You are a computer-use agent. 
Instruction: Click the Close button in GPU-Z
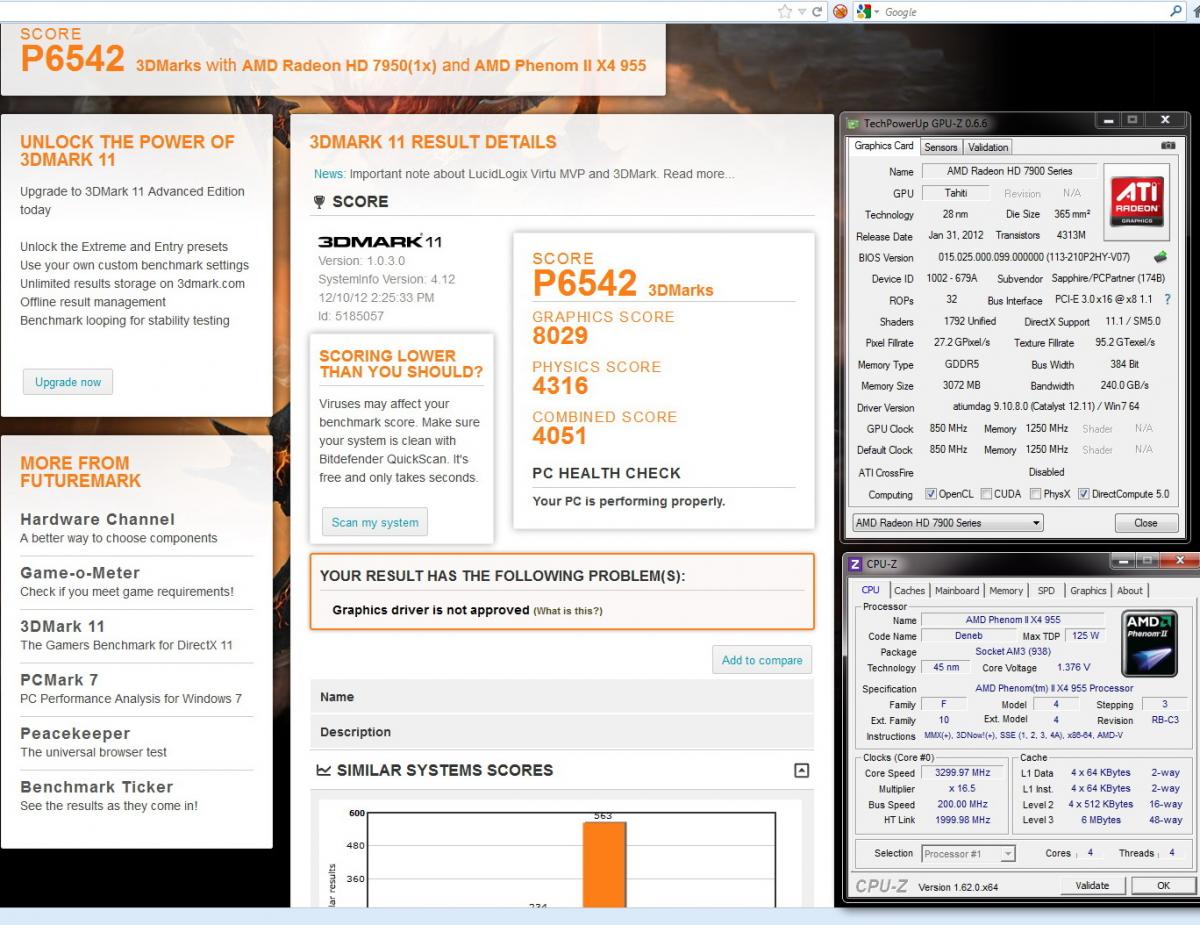pyautogui.click(x=1146, y=523)
